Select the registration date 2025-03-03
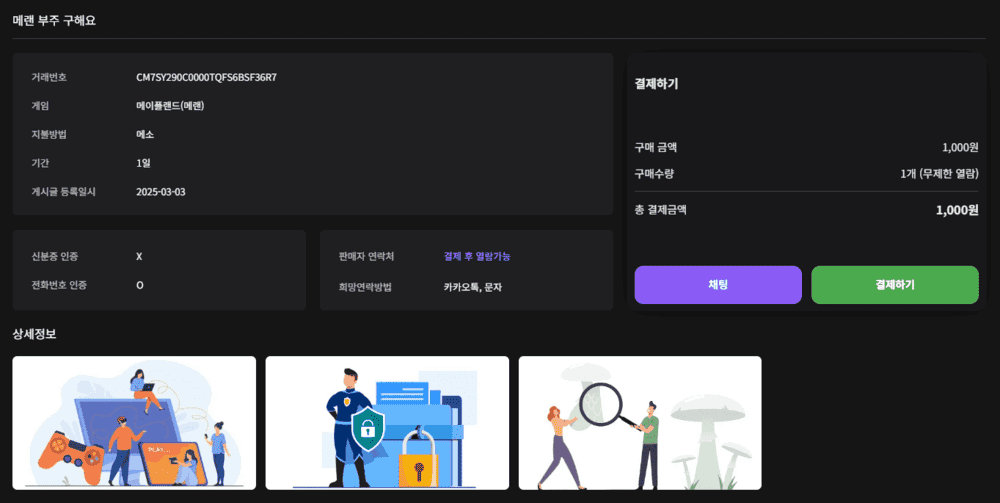 (x=161, y=192)
